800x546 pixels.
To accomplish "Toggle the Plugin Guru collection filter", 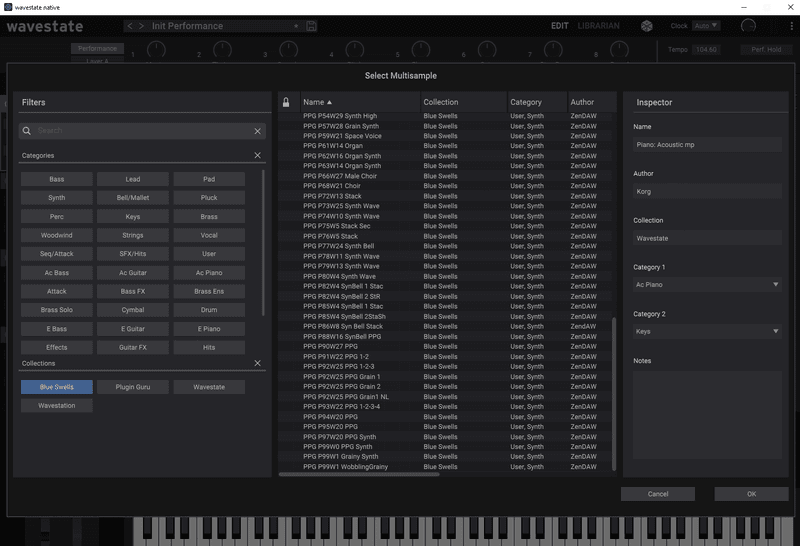I will [133, 387].
